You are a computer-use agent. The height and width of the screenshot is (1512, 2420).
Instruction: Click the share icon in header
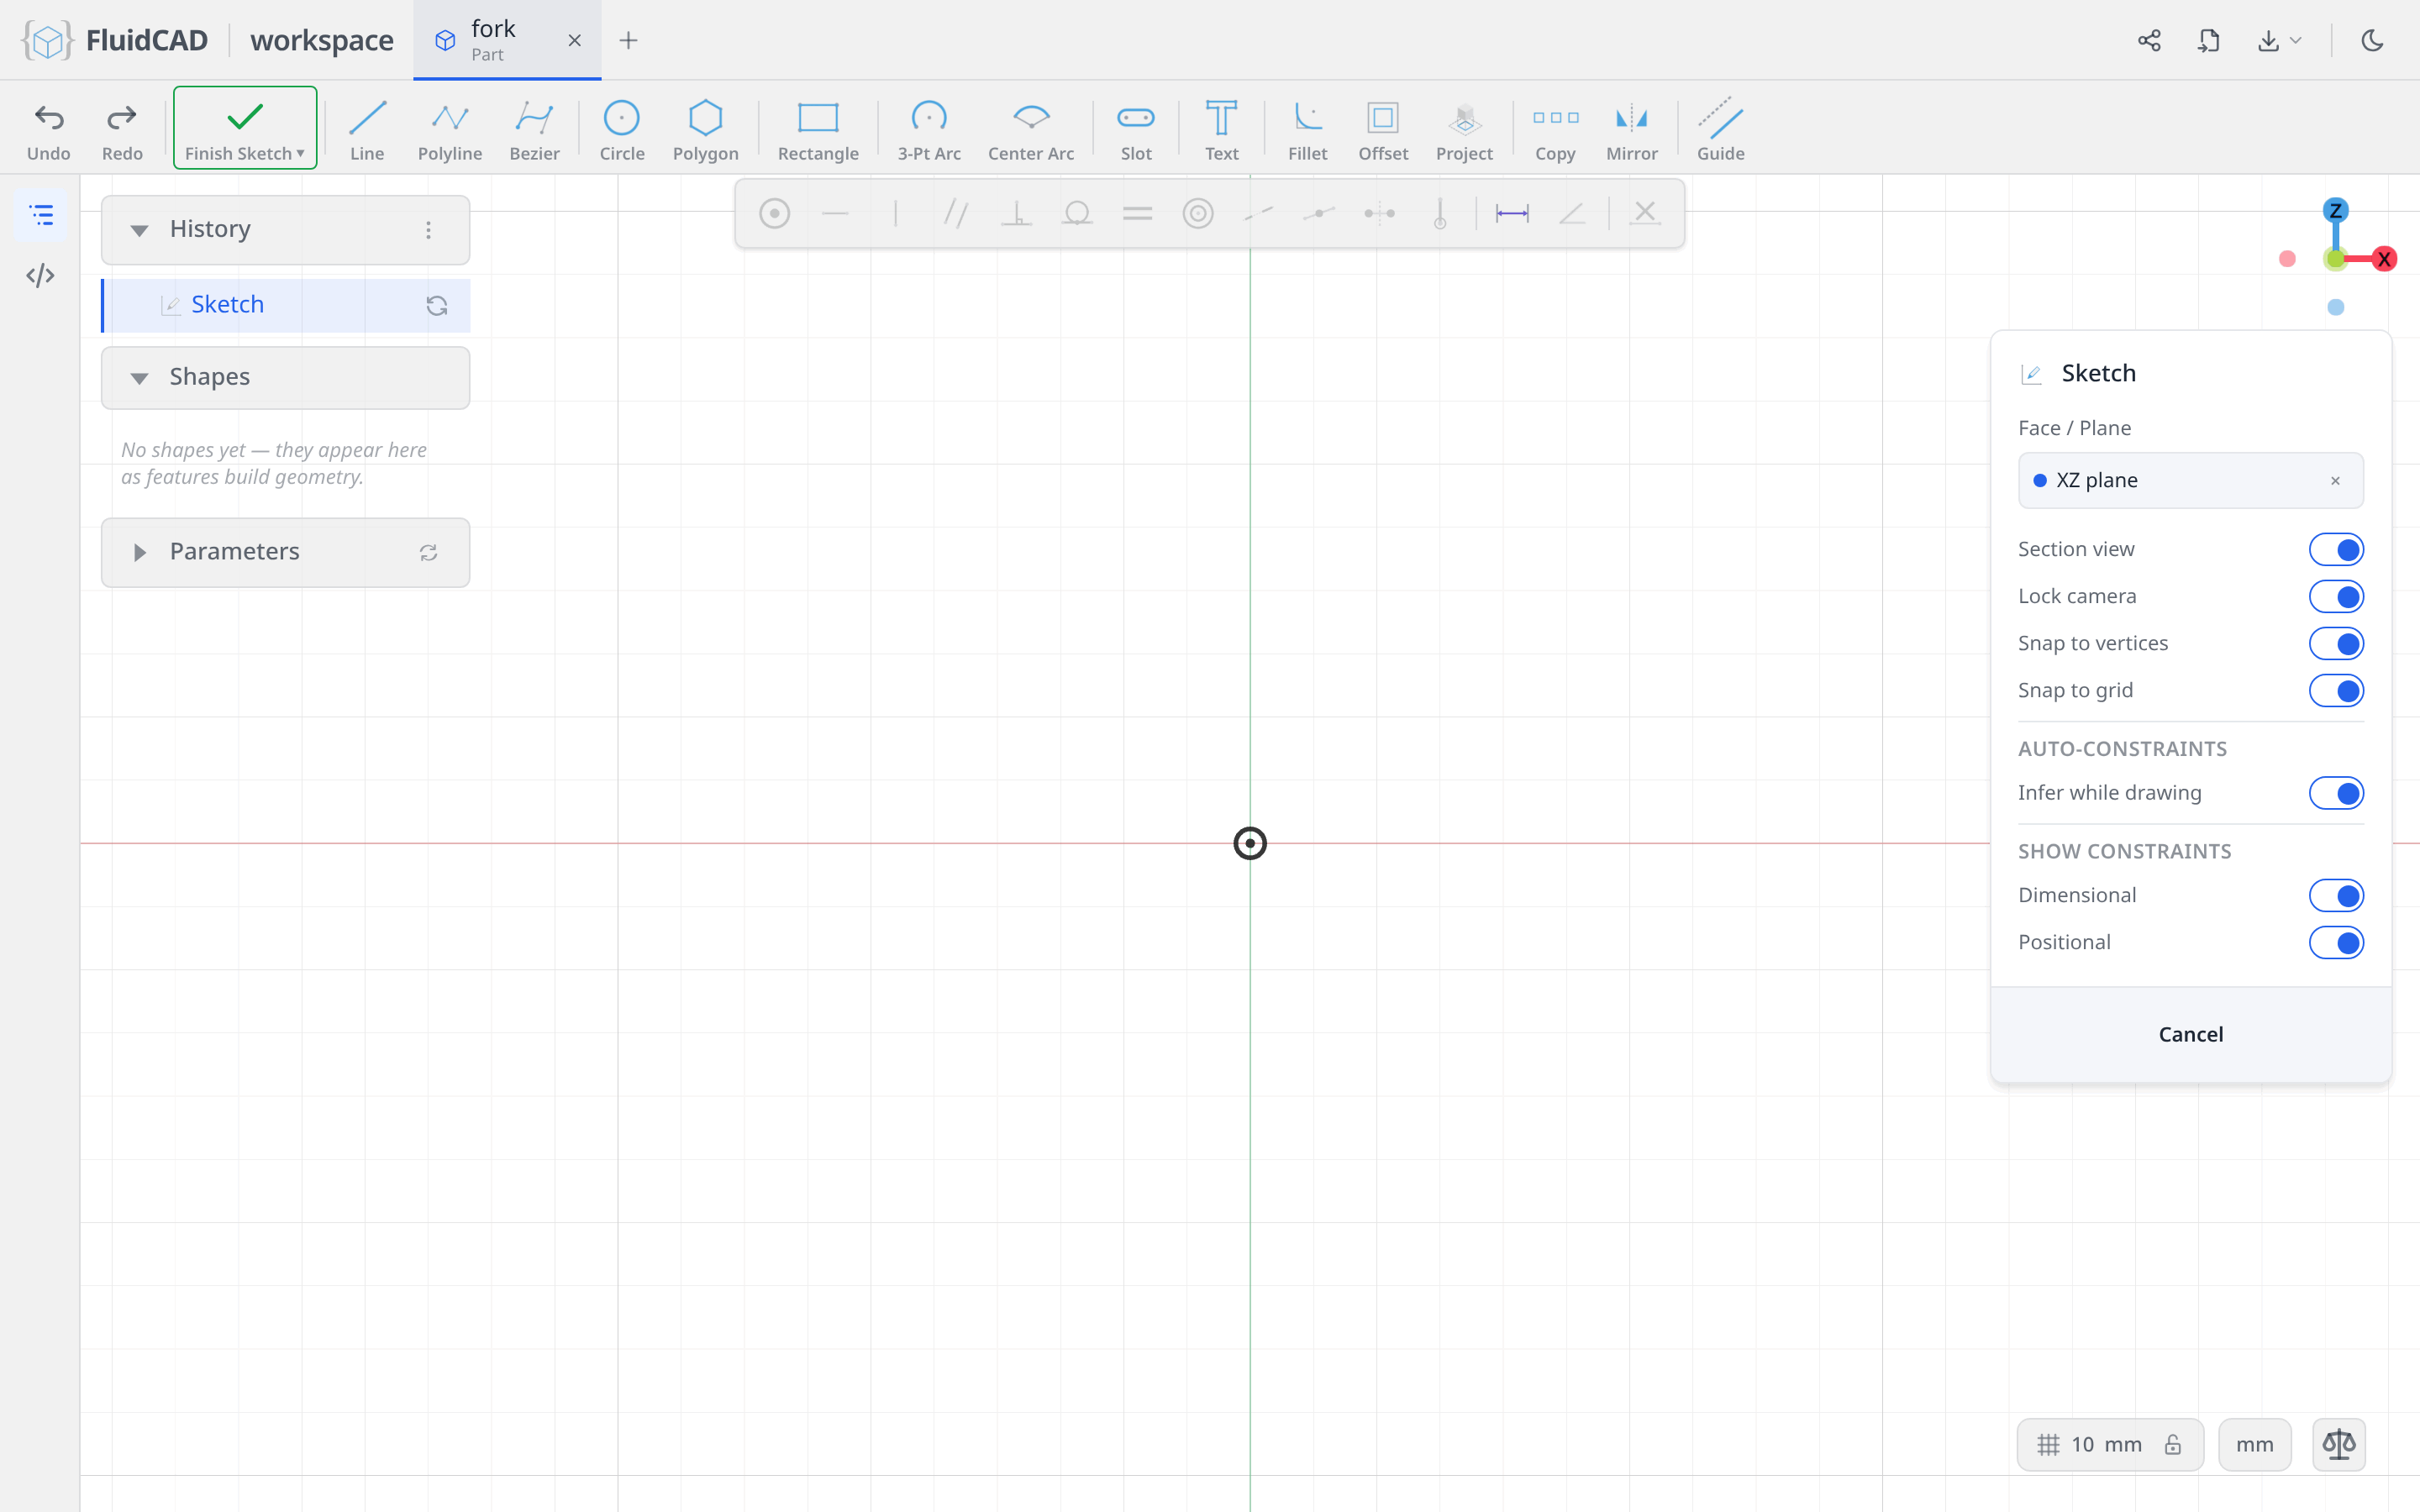click(2149, 40)
